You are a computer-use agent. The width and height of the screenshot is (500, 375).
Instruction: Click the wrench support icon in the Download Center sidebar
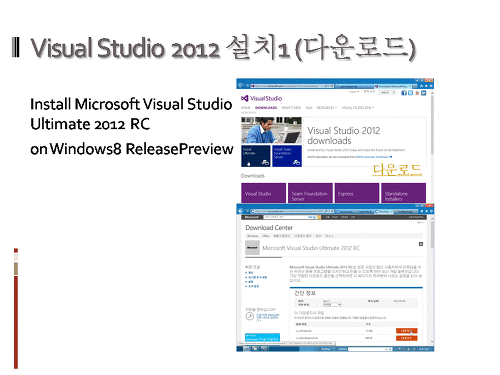(x=250, y=316)
